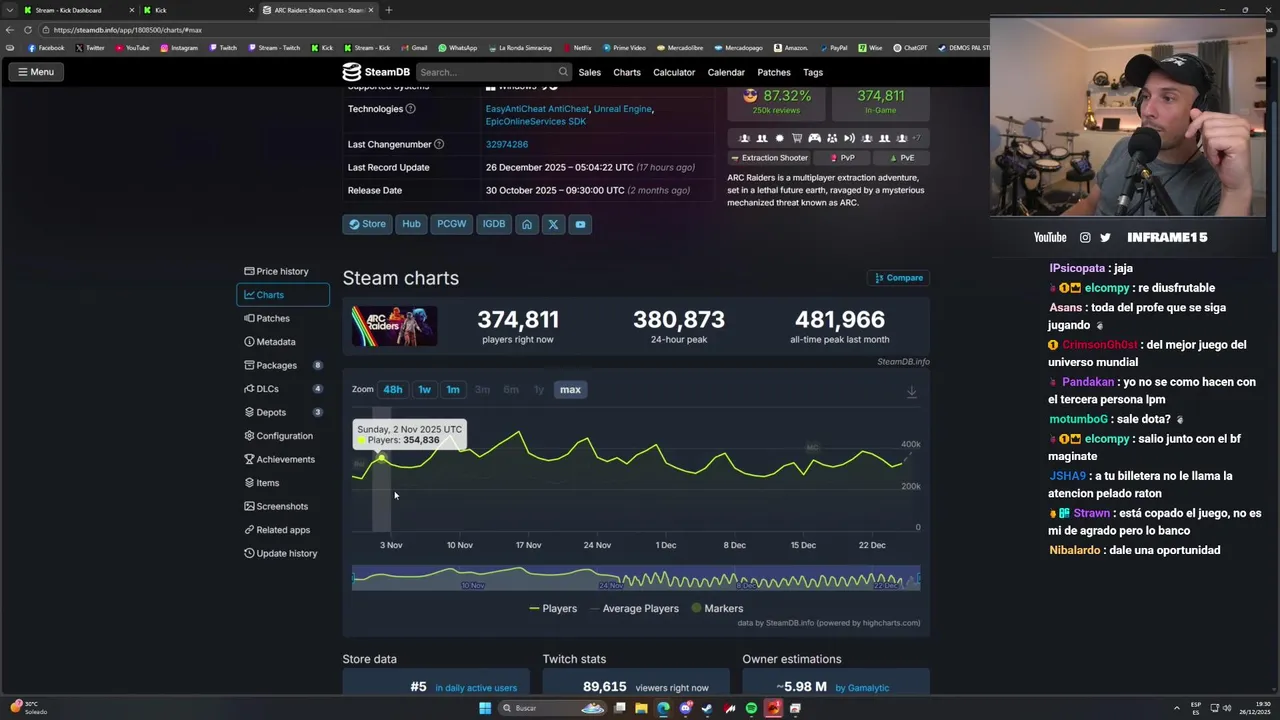Open Patches in the top navigation

click(x=774, y=72)
